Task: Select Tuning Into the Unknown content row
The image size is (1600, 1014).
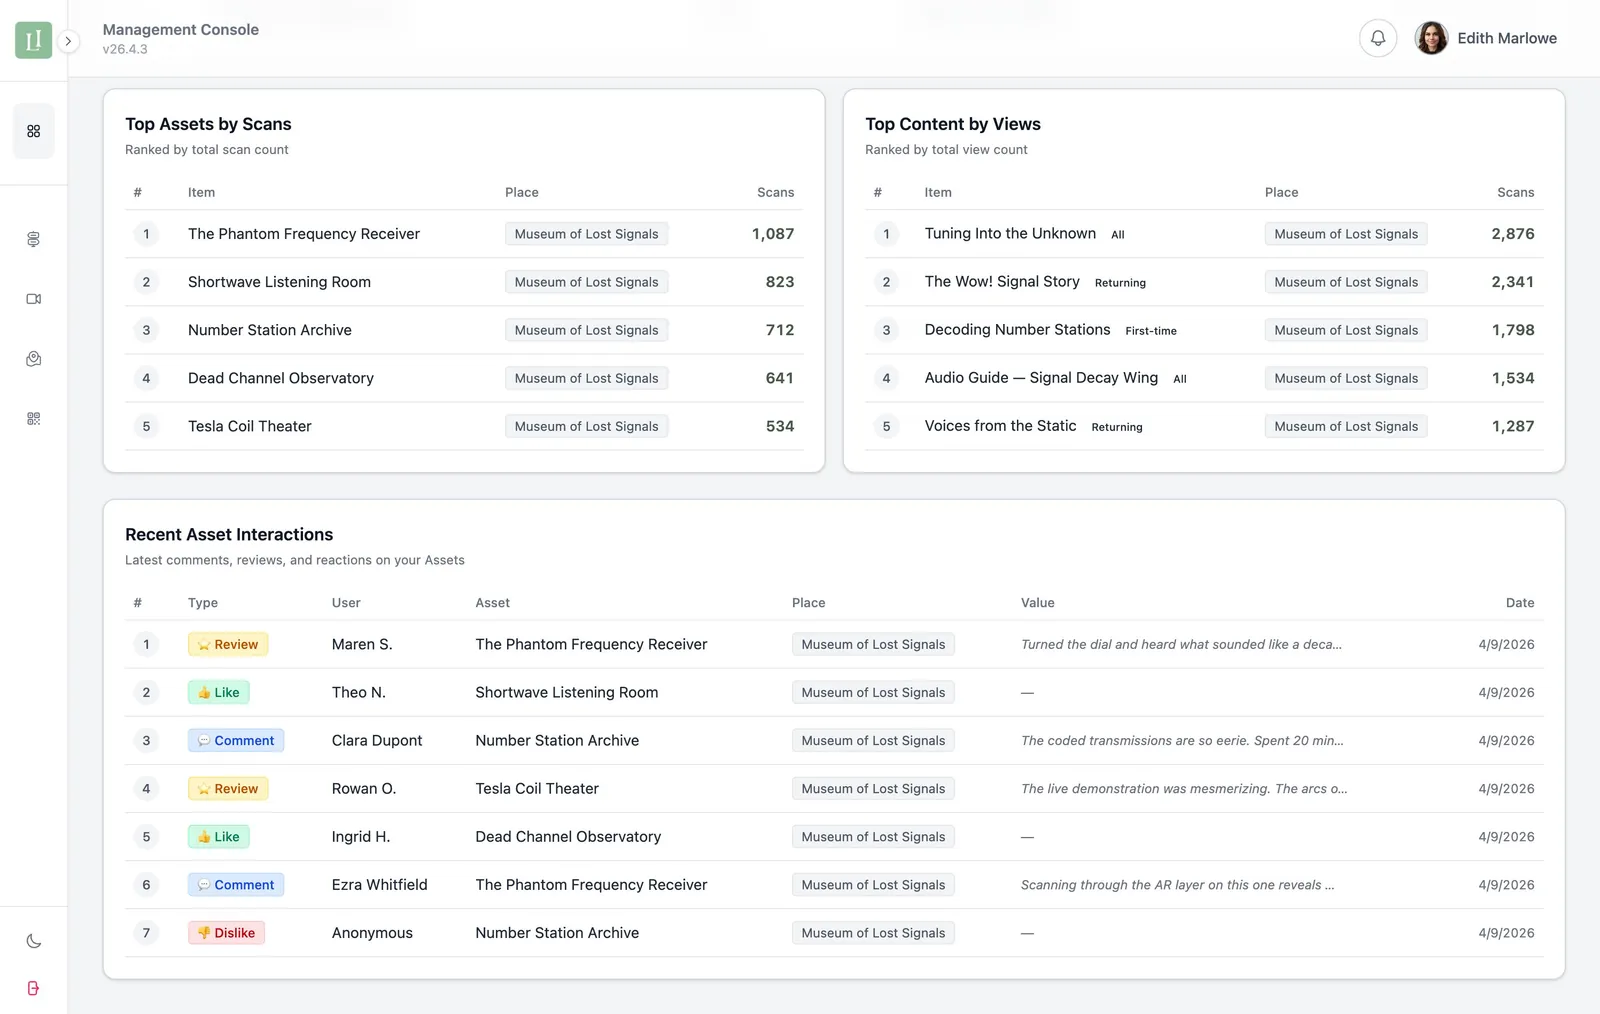Action: (x=1010, y=234)
